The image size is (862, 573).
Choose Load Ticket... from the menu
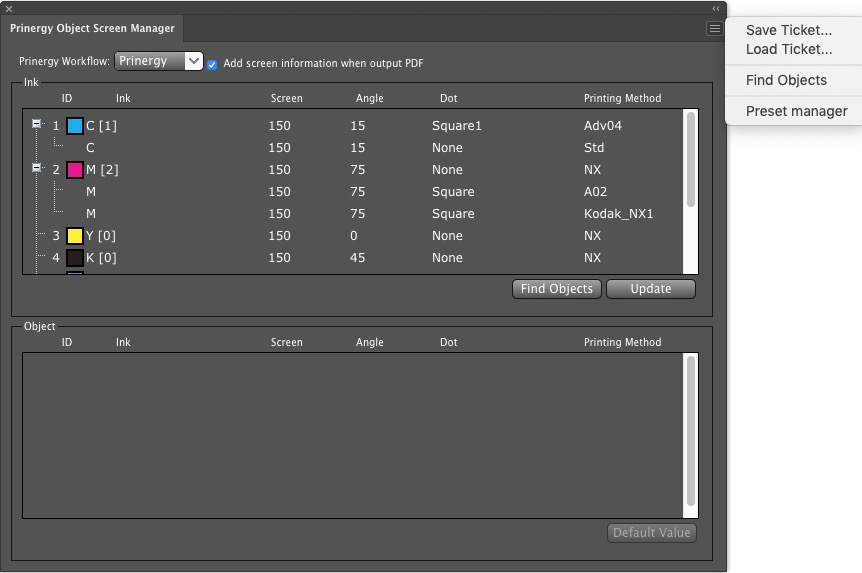[x=788, y=49]
